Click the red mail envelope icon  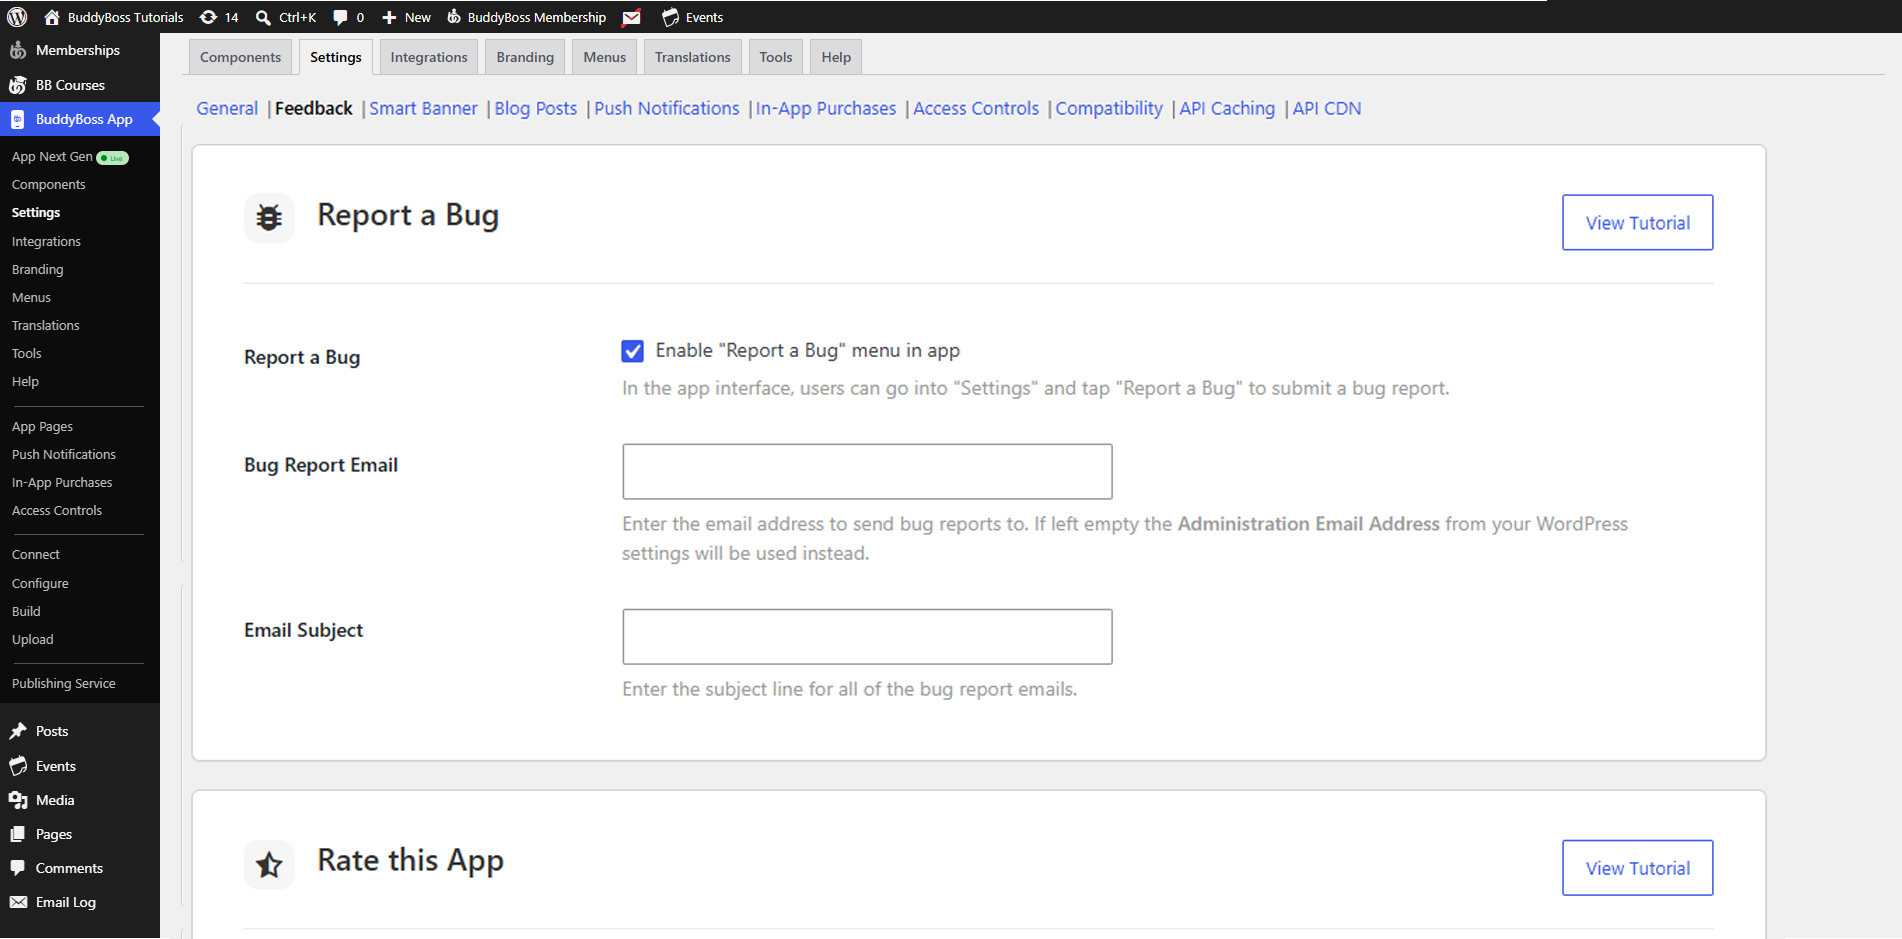(x=632, y=17)
